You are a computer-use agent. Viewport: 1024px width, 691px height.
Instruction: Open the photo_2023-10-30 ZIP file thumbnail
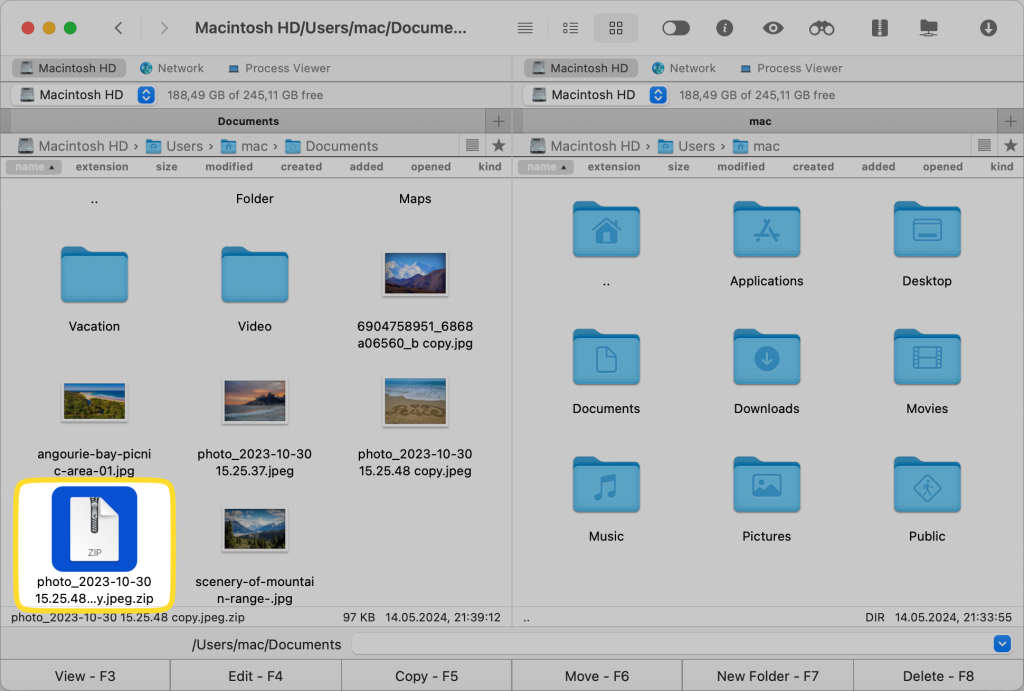pyautogui.click(x=94, y=528)
